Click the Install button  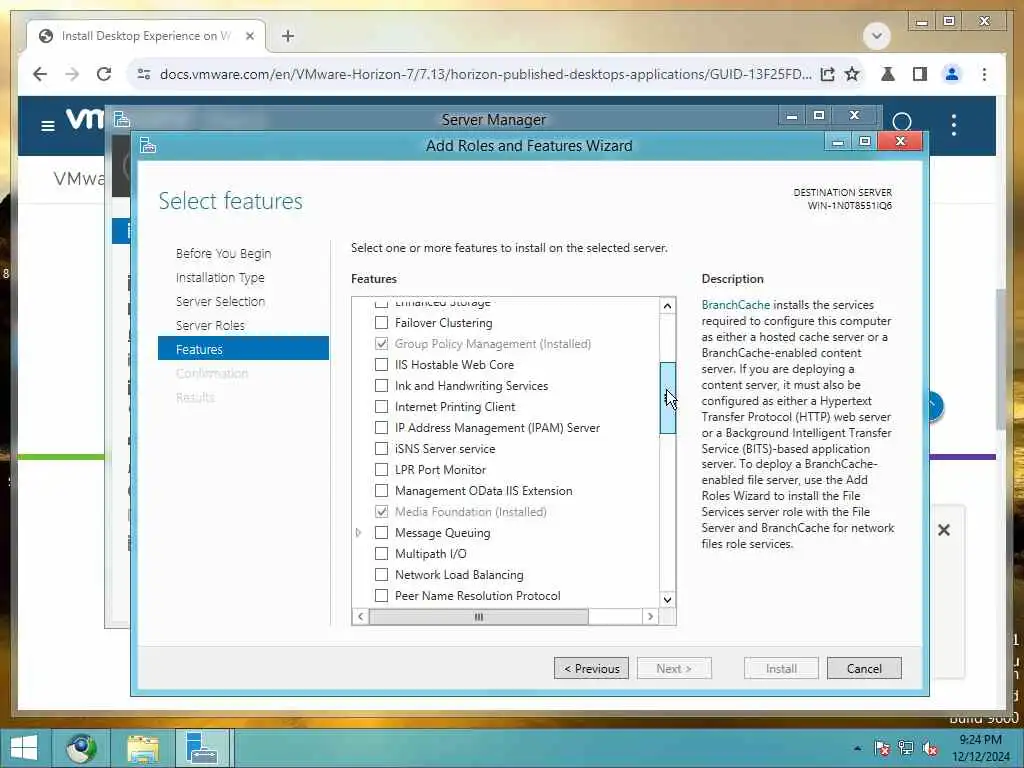pyautogui.click(x=781, y=668)
